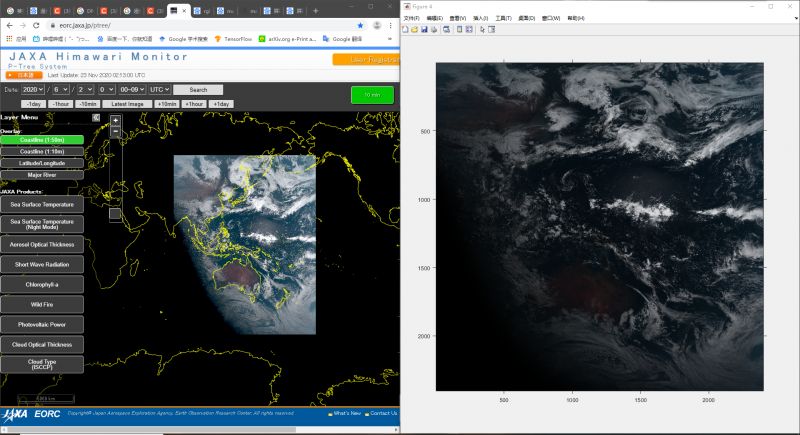
Task: Click the Save Figure floppy disk icon
Action: click(x=423, y=29)
